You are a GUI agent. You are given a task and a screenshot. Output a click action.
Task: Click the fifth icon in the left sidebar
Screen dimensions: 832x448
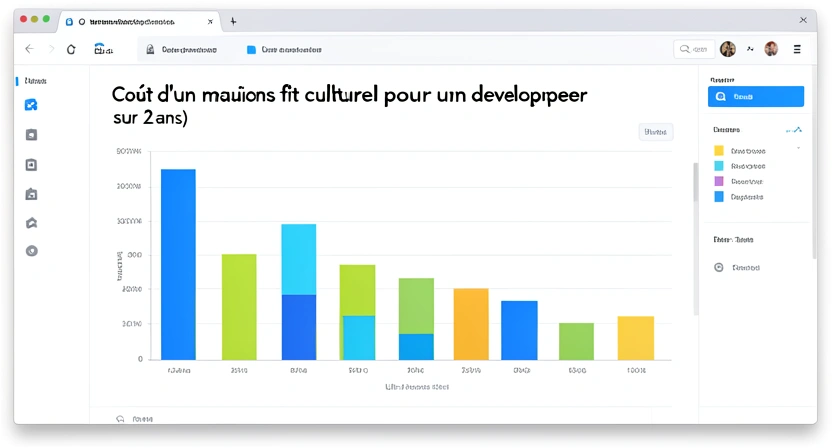tap(31, 223)
